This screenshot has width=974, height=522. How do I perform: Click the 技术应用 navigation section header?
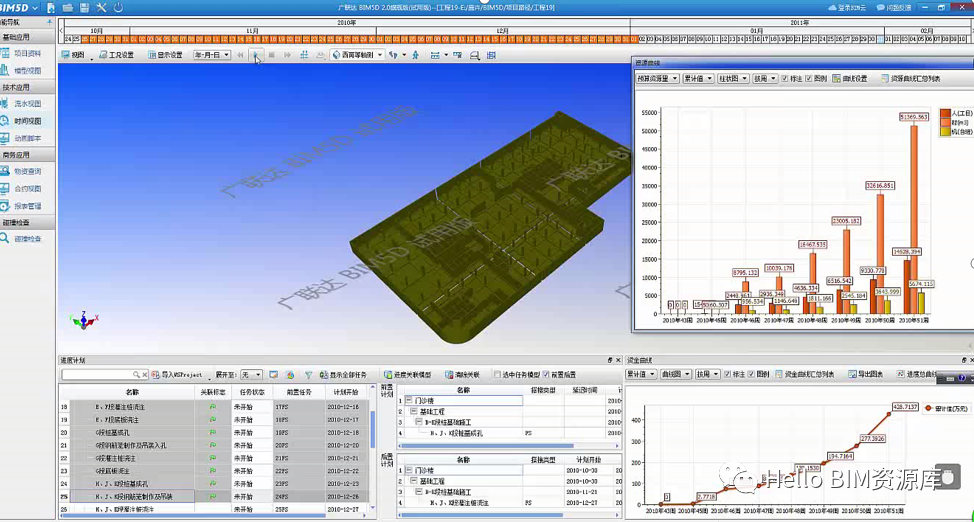point(28,88)
